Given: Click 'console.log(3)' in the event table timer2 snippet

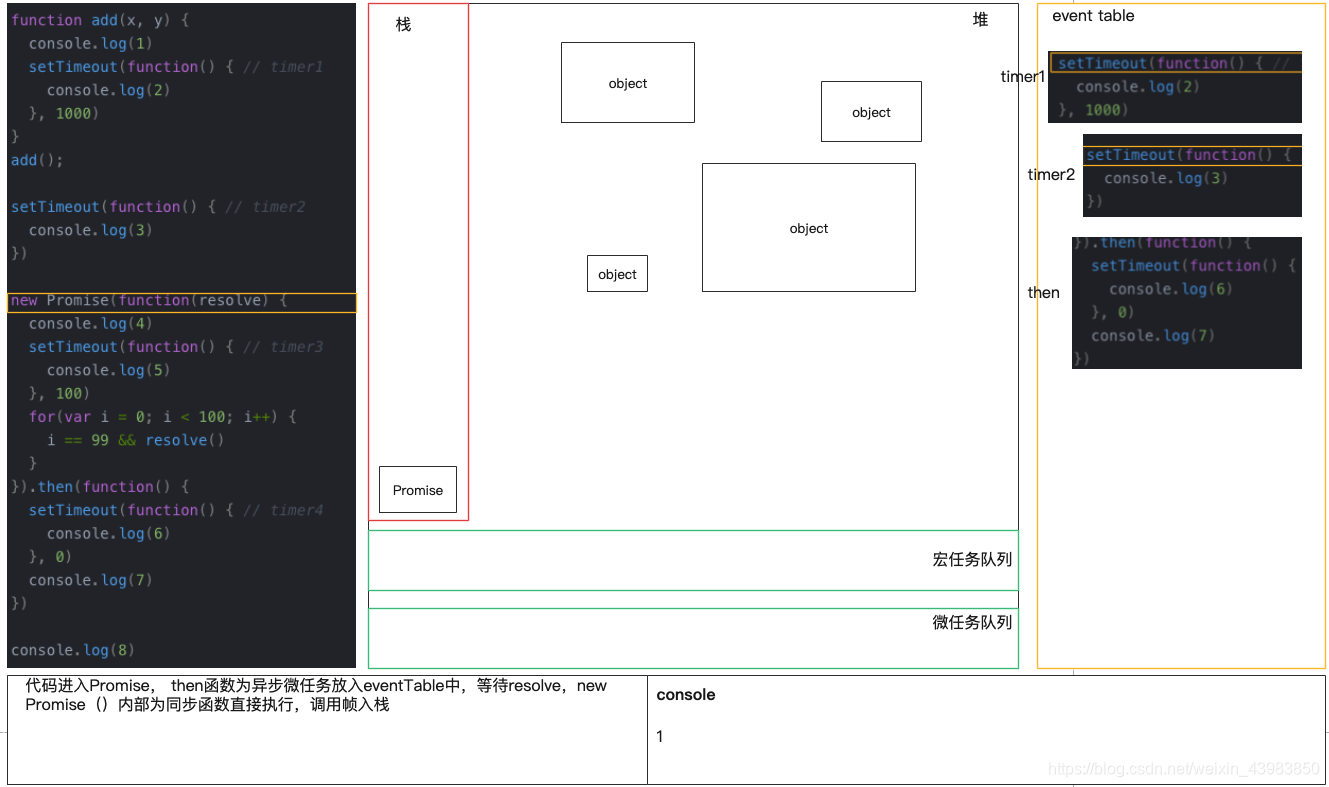Looking at the screenshot, I should point(1166,178).
